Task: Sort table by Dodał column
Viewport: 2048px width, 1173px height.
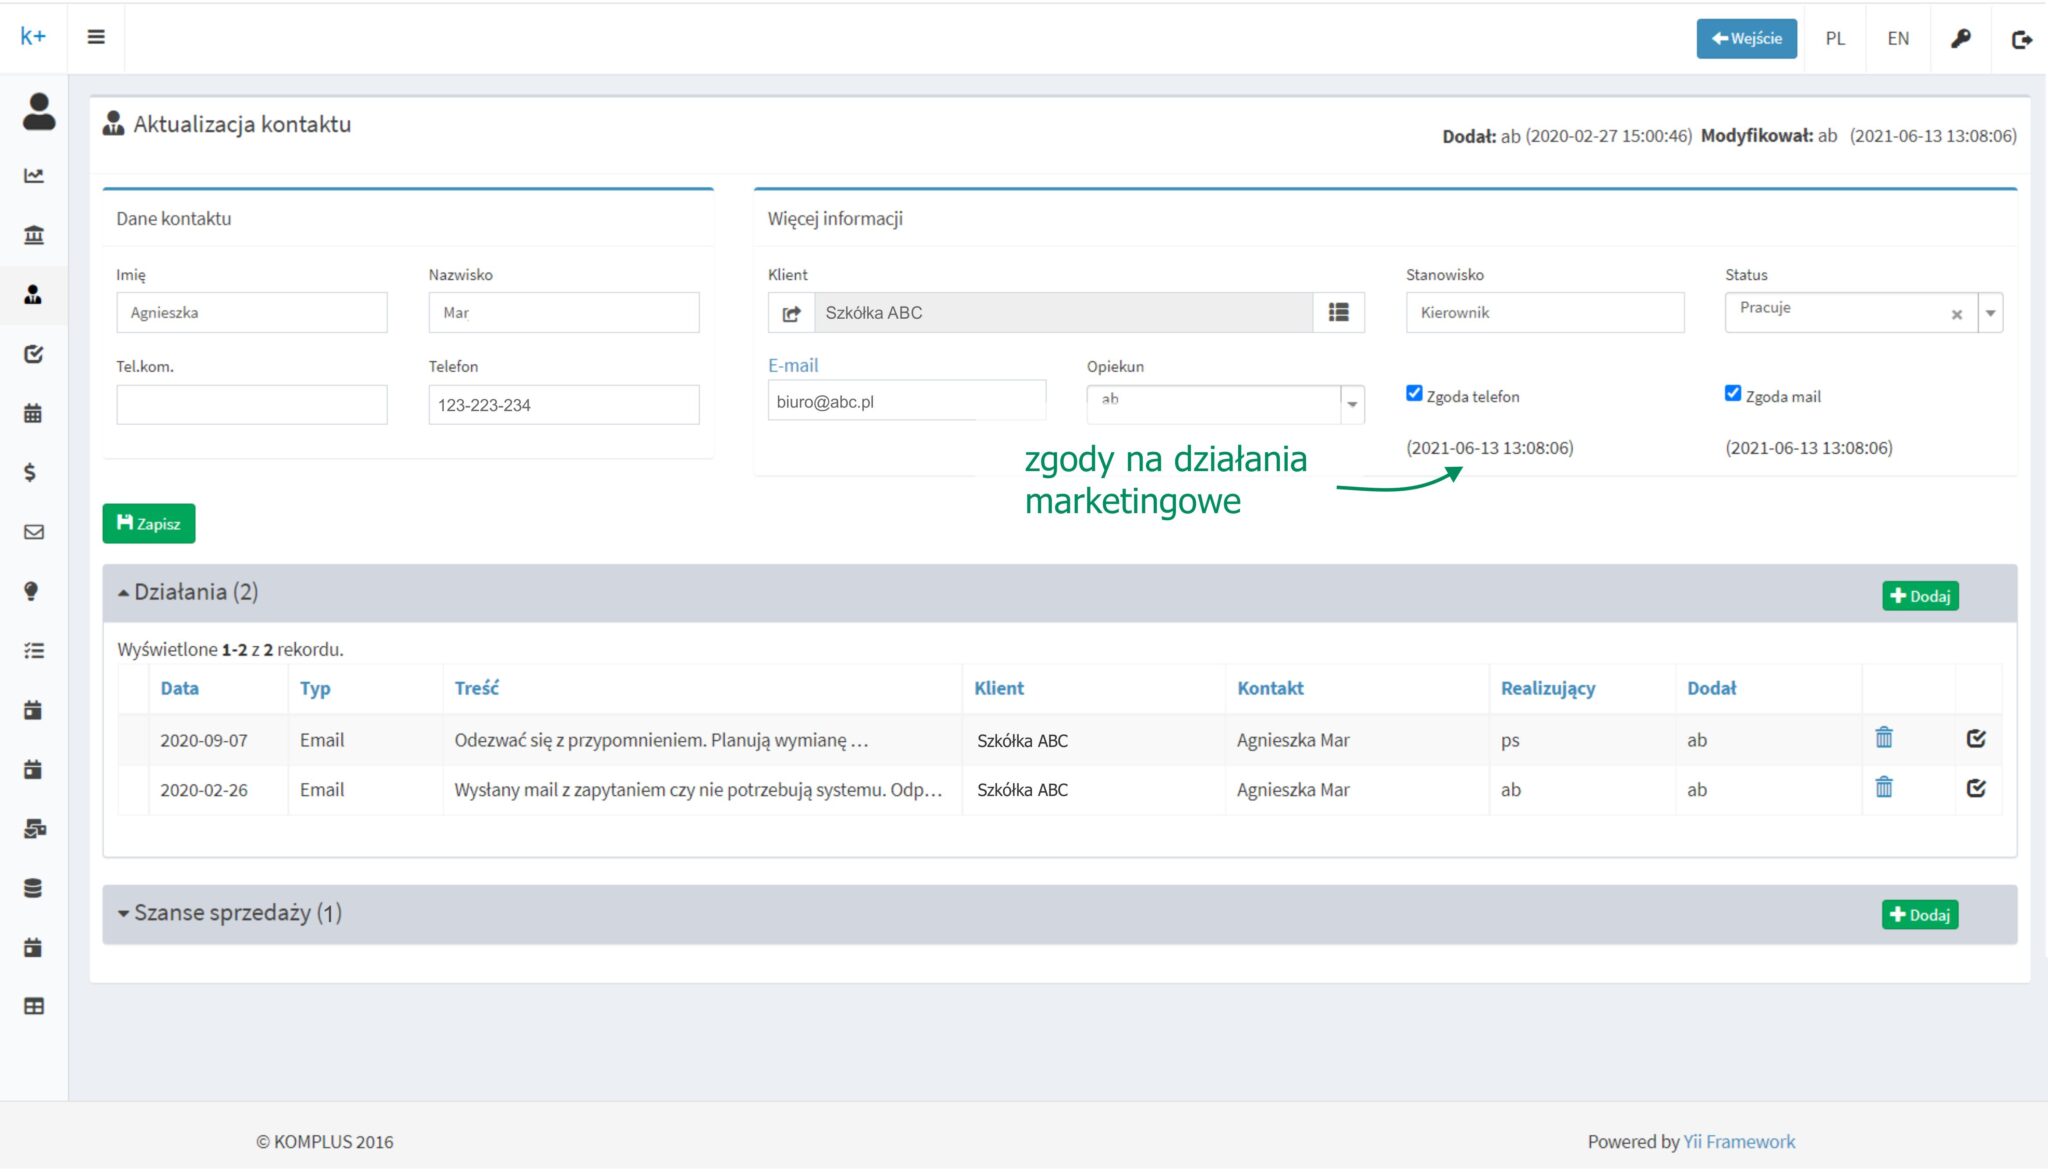Action: 1712,688
